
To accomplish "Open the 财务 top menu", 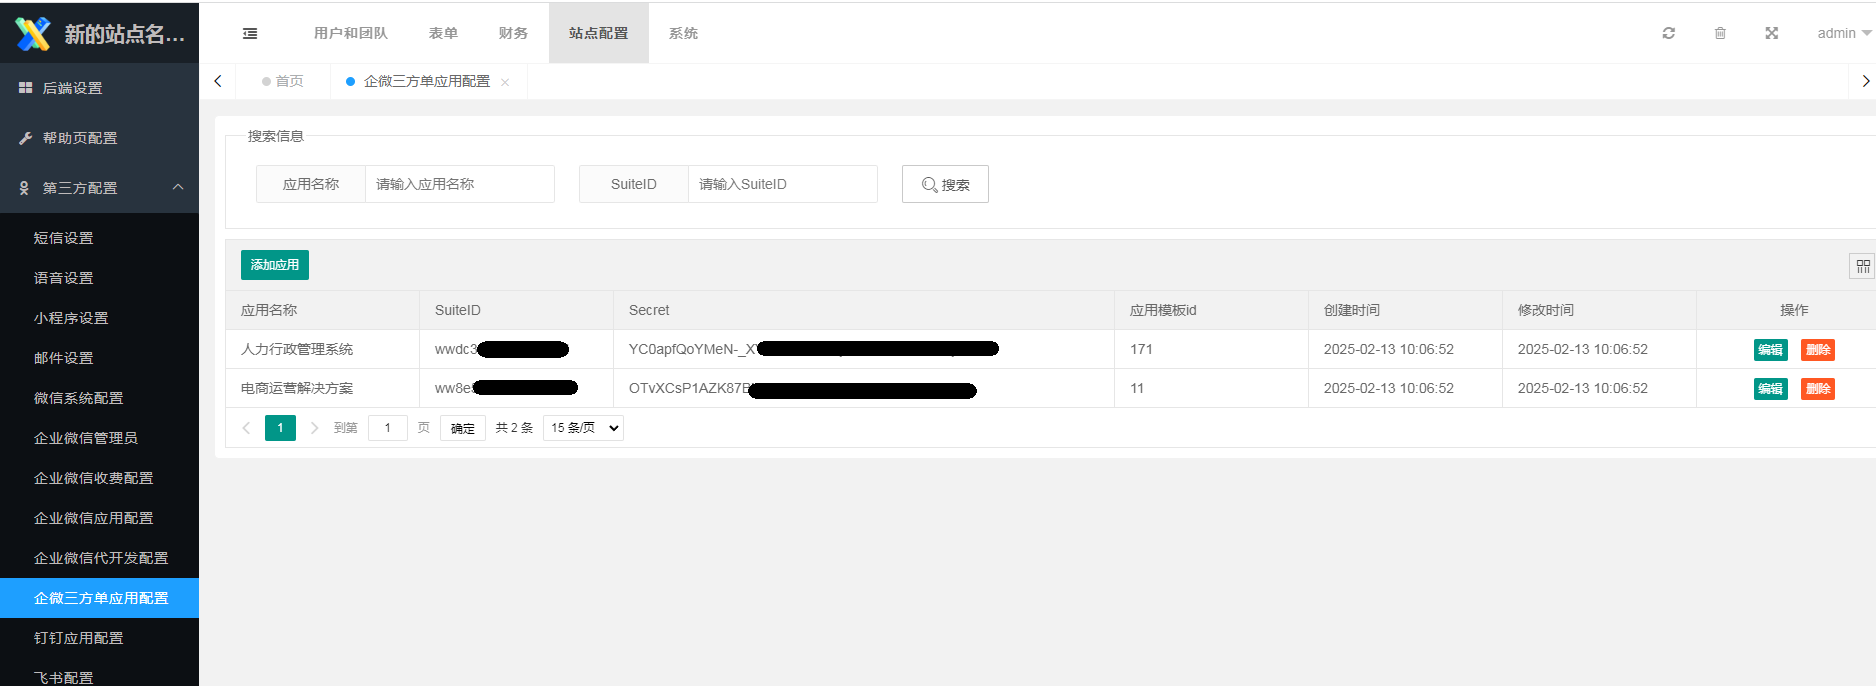I will tap(513, 33).
